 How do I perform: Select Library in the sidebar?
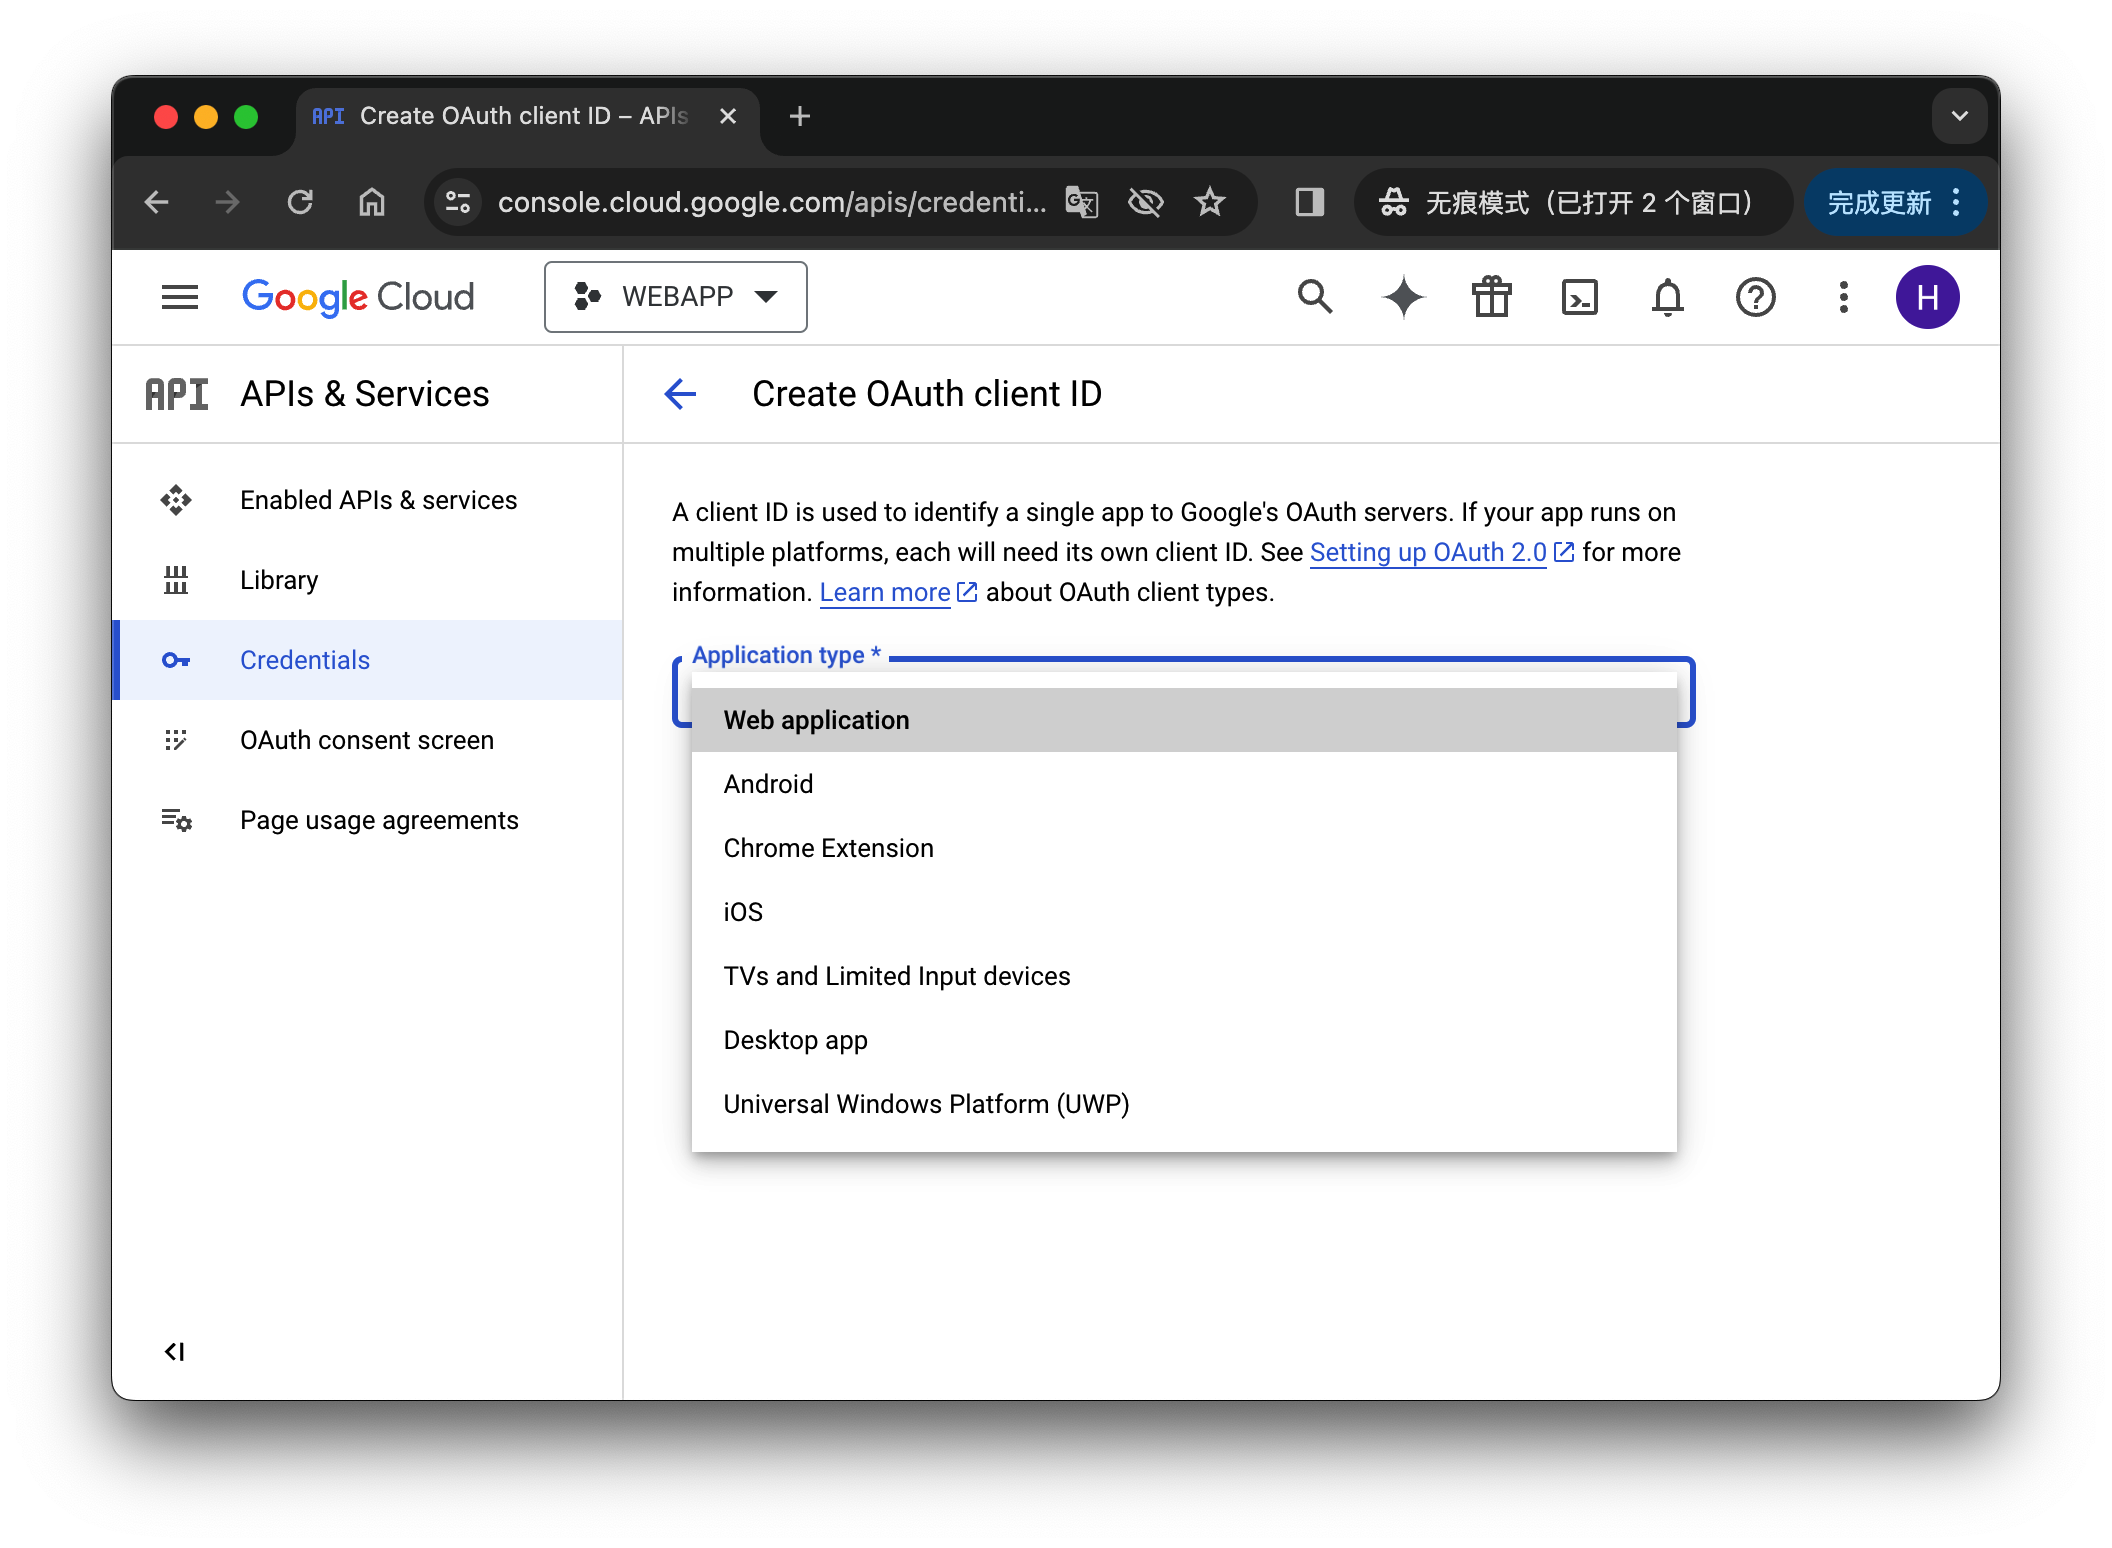coord(278,579)
